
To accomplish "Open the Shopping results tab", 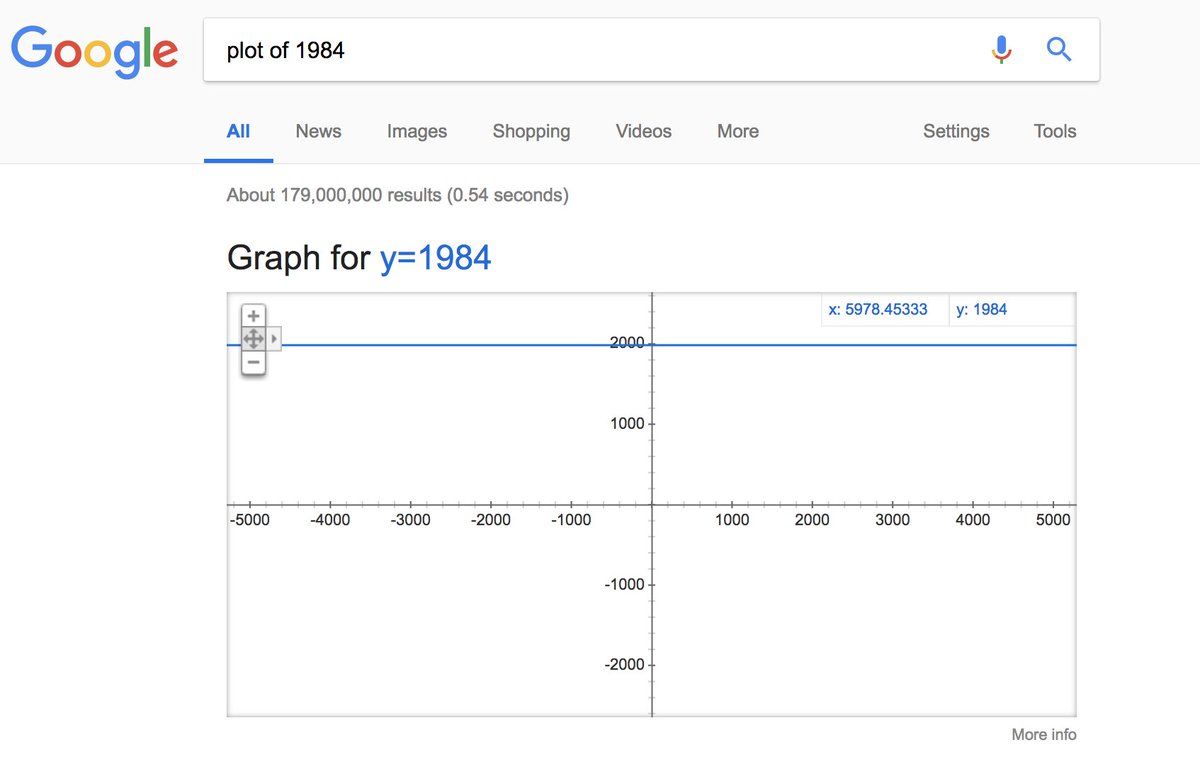I will click(531, 131).
